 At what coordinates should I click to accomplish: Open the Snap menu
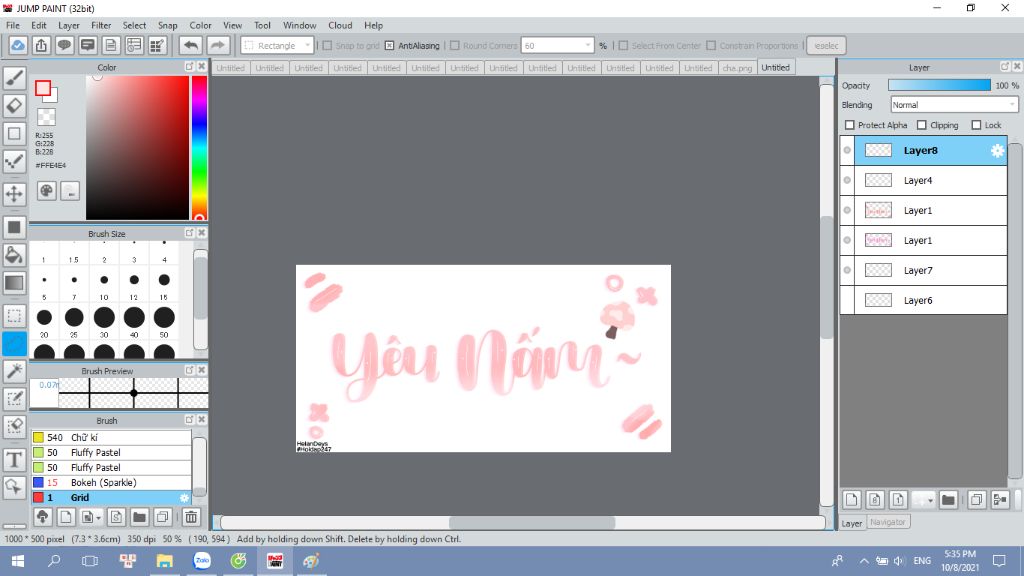(167, 25)
